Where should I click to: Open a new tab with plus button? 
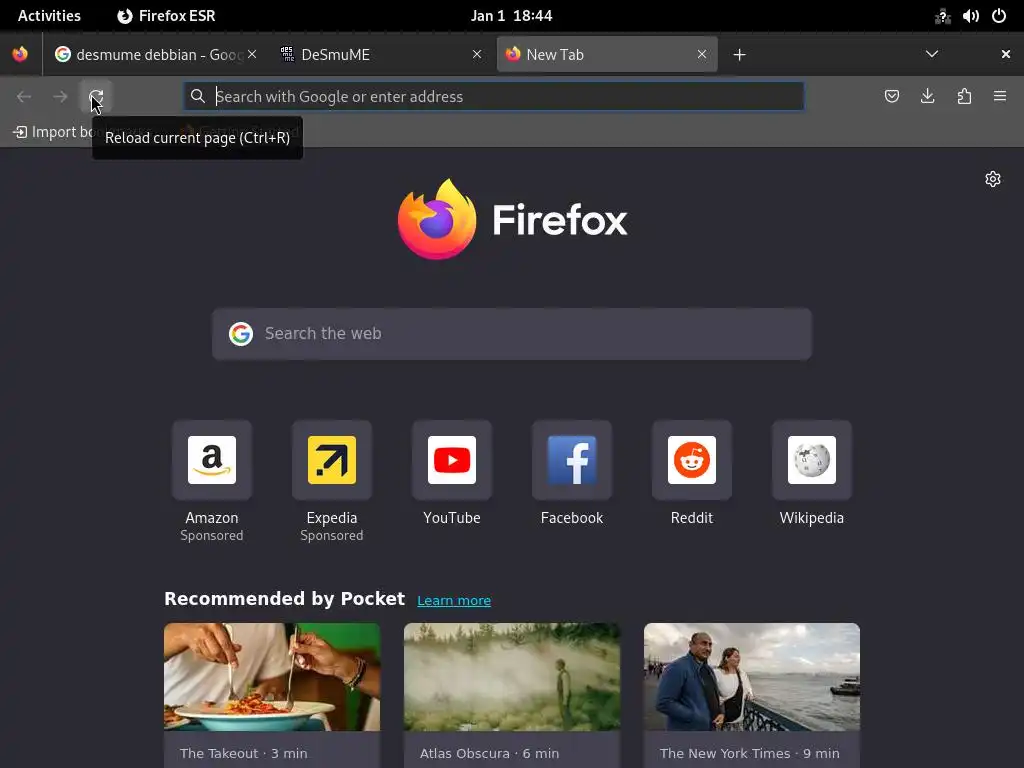point(739,55)
